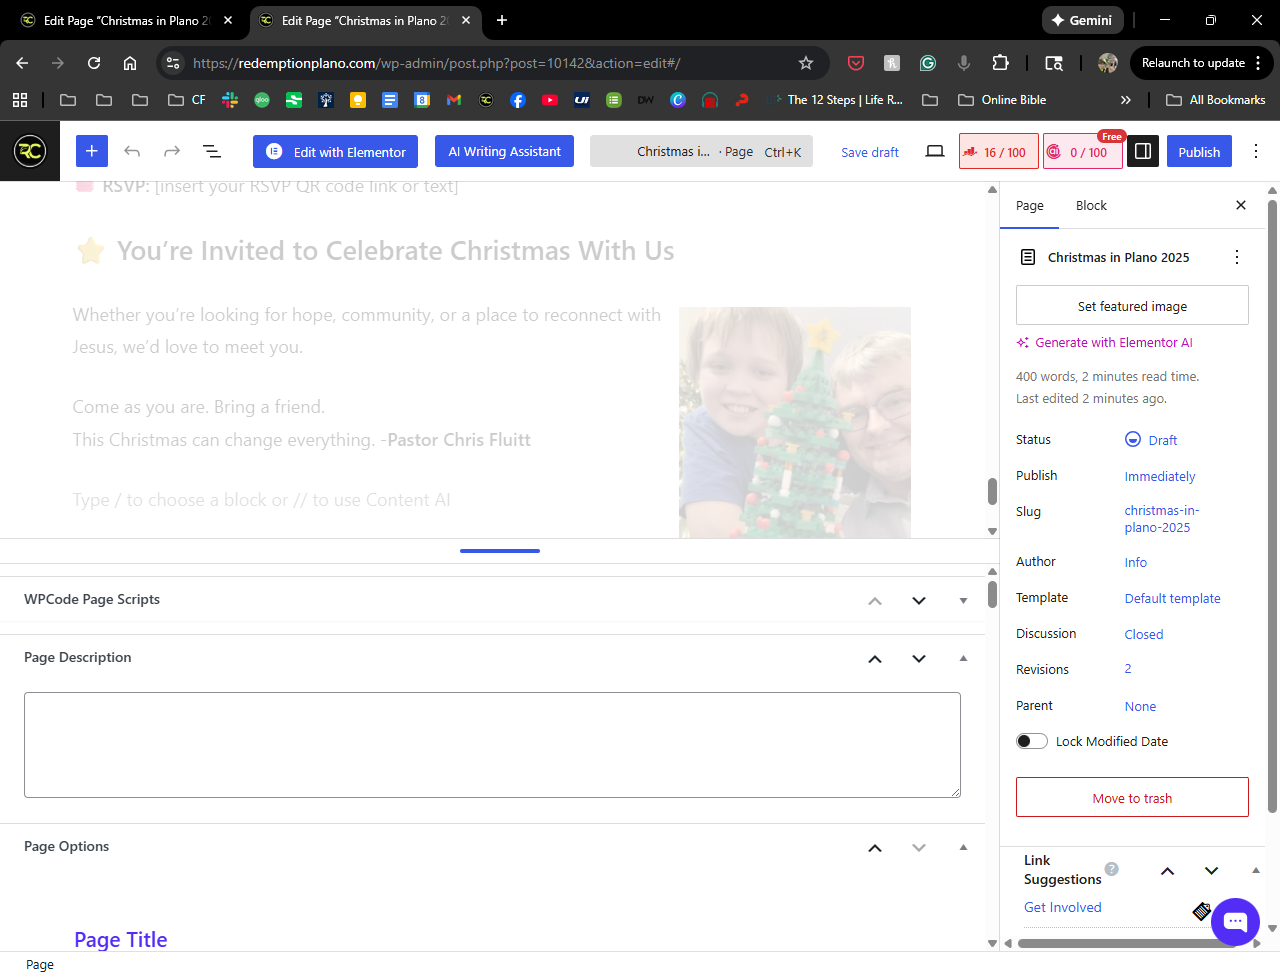The height and width of the screenshot is (976, 1280).
Task: Click Edit with Elementor button
Action: (335, 152)
